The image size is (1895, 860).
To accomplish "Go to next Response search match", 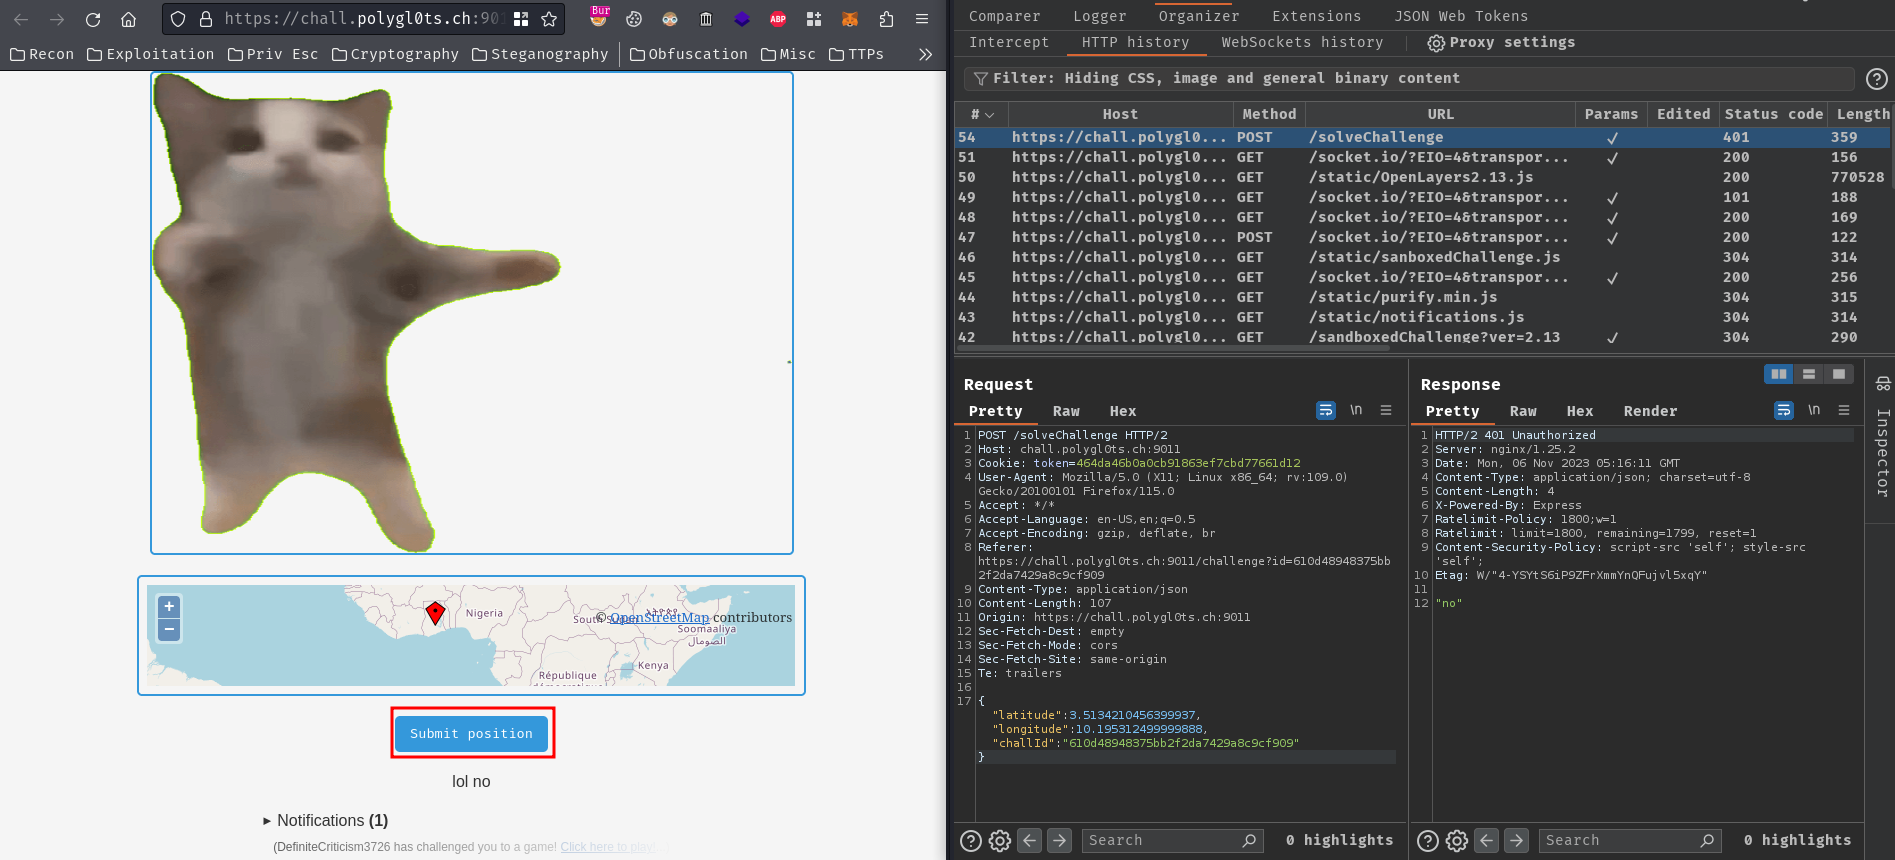I will tap(1516, 840).
